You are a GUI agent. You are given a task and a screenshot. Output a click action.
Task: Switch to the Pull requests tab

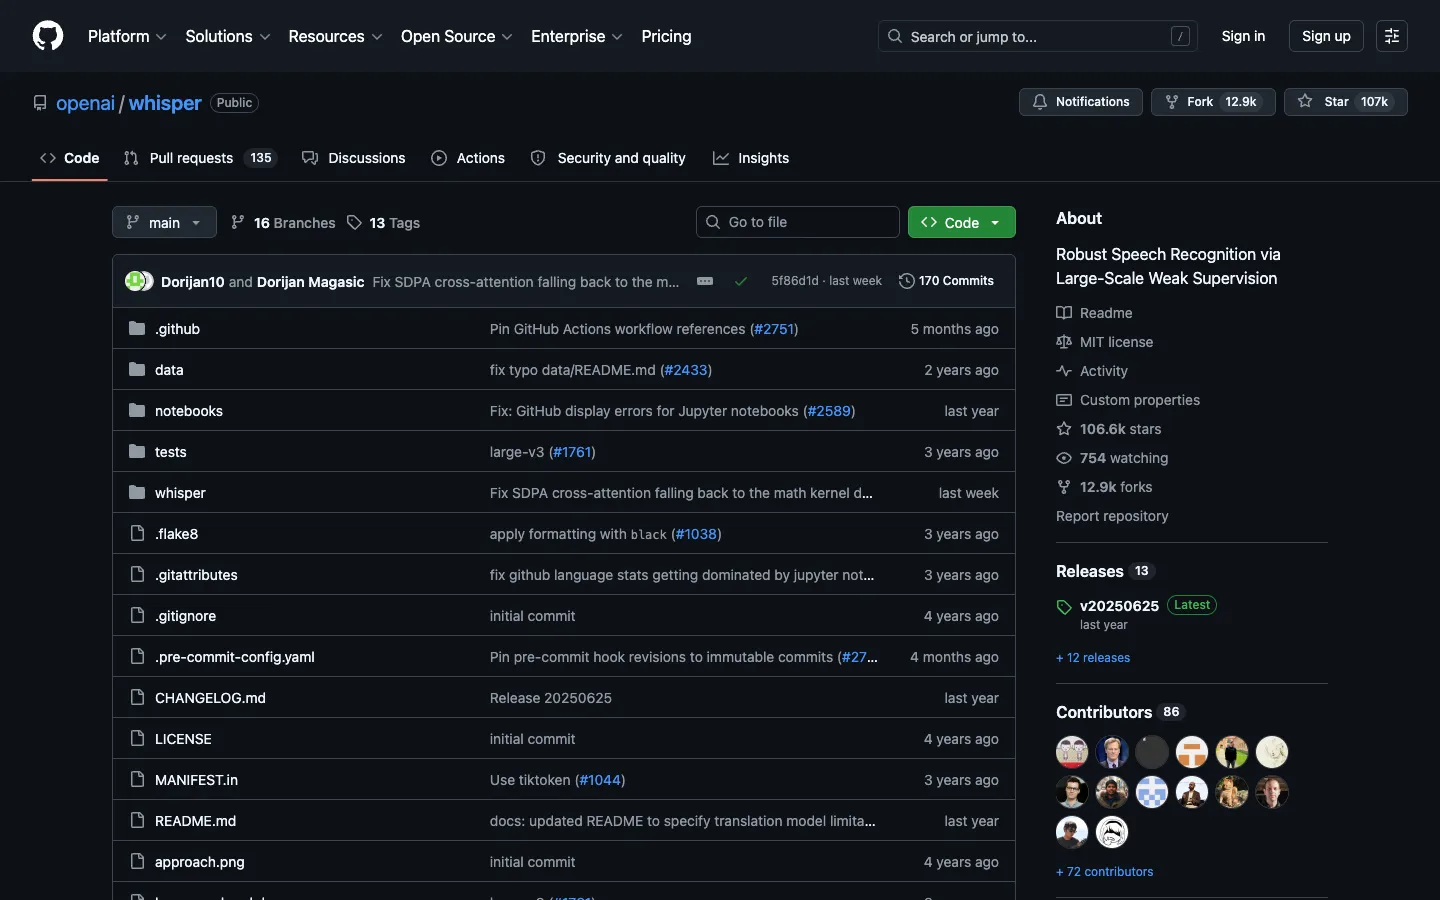[198, 158]
